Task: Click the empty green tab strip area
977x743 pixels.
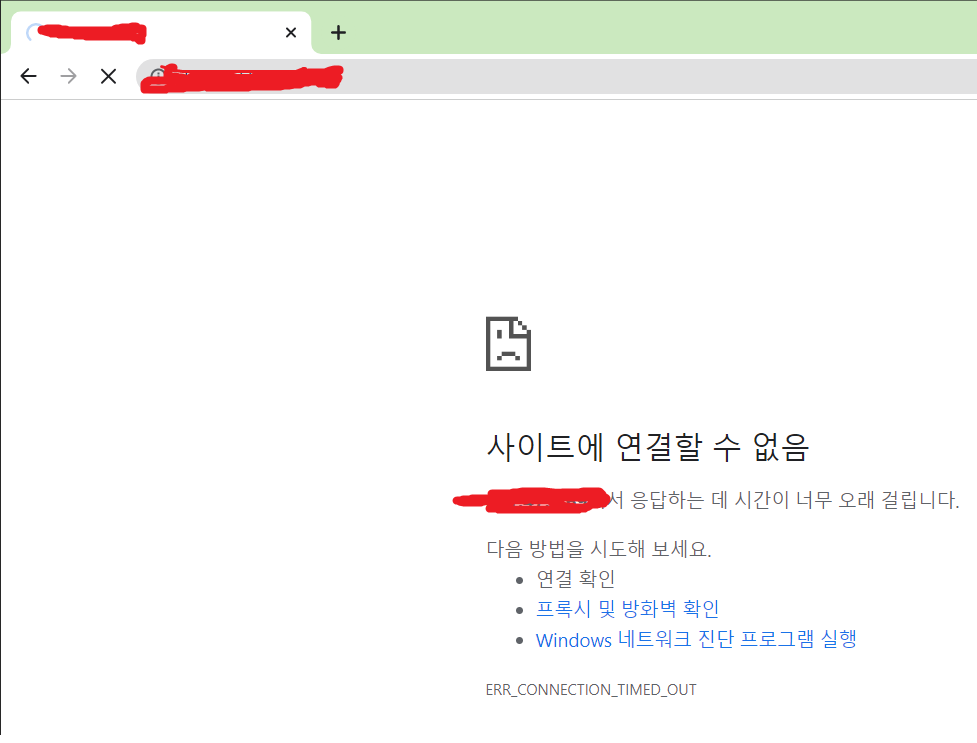Action: pos(660,28)
